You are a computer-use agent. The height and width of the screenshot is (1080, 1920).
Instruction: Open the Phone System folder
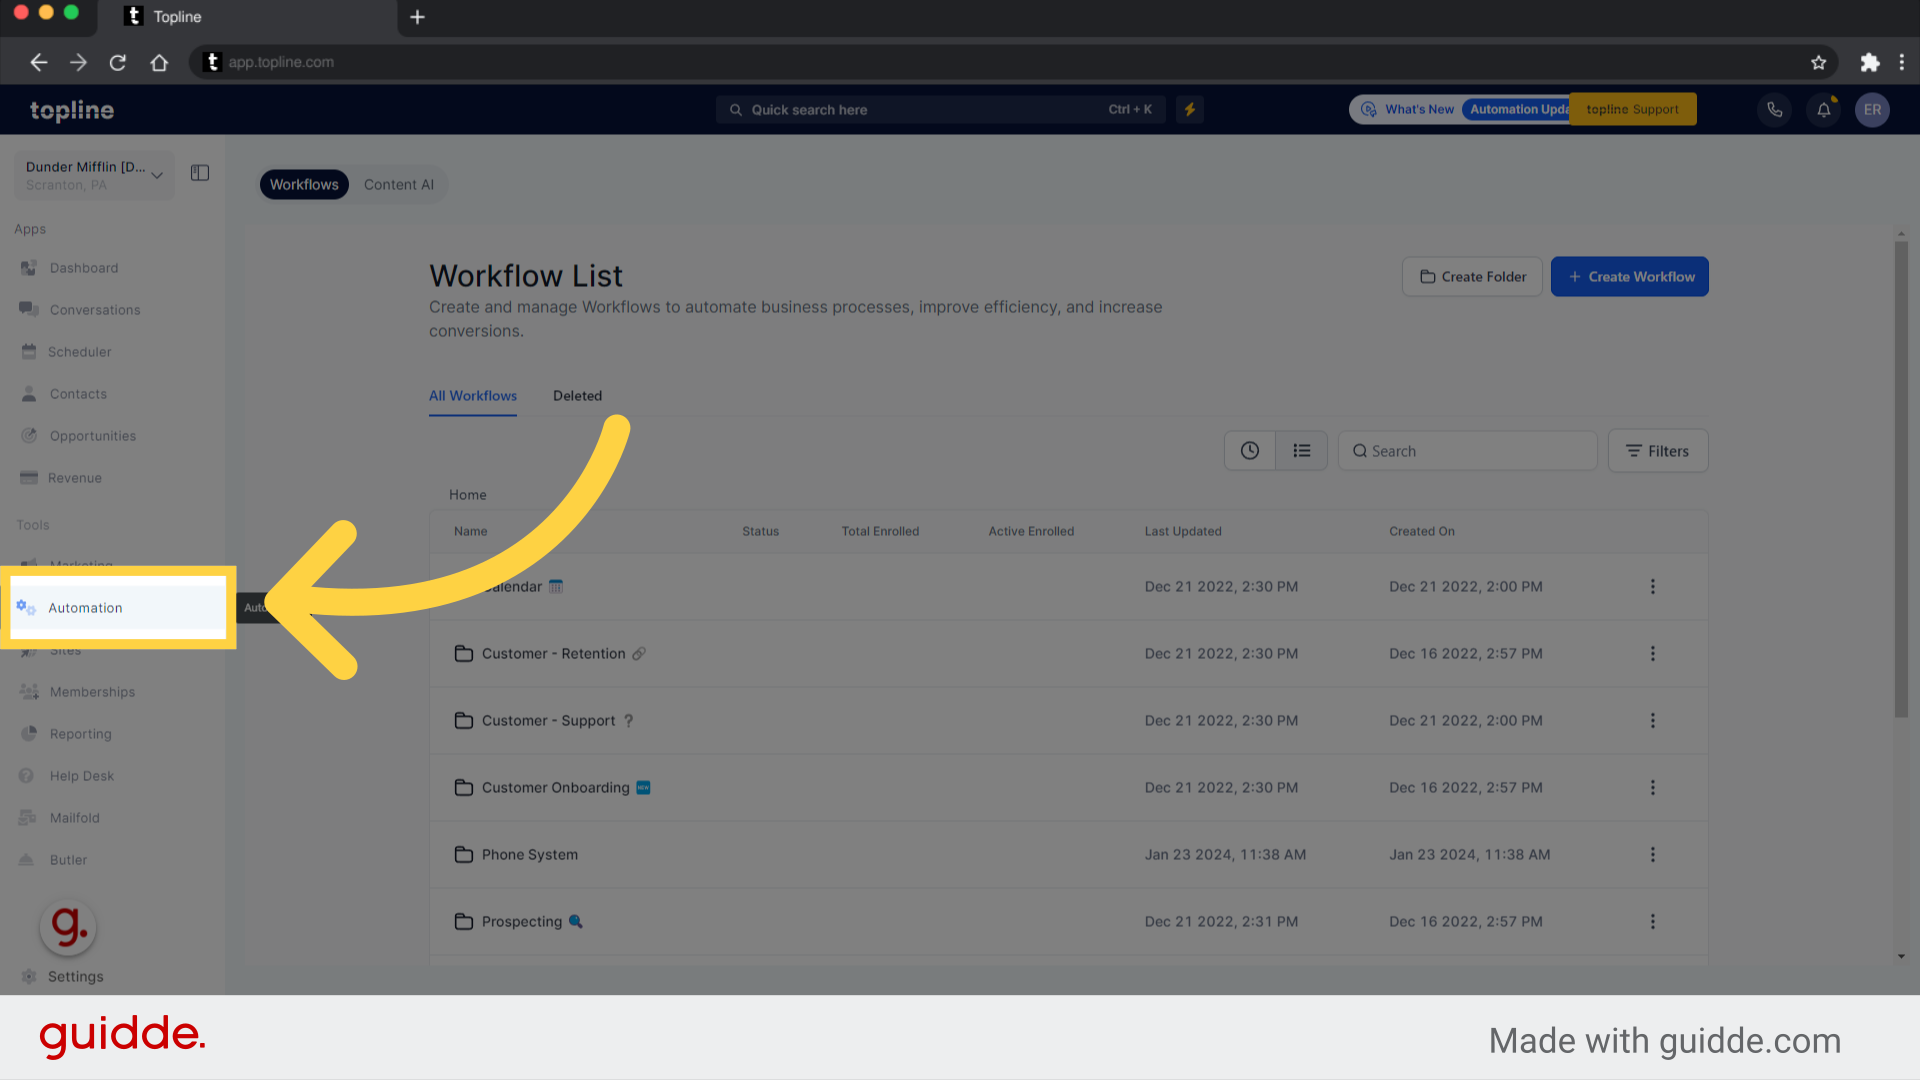(x=529, y=855)
